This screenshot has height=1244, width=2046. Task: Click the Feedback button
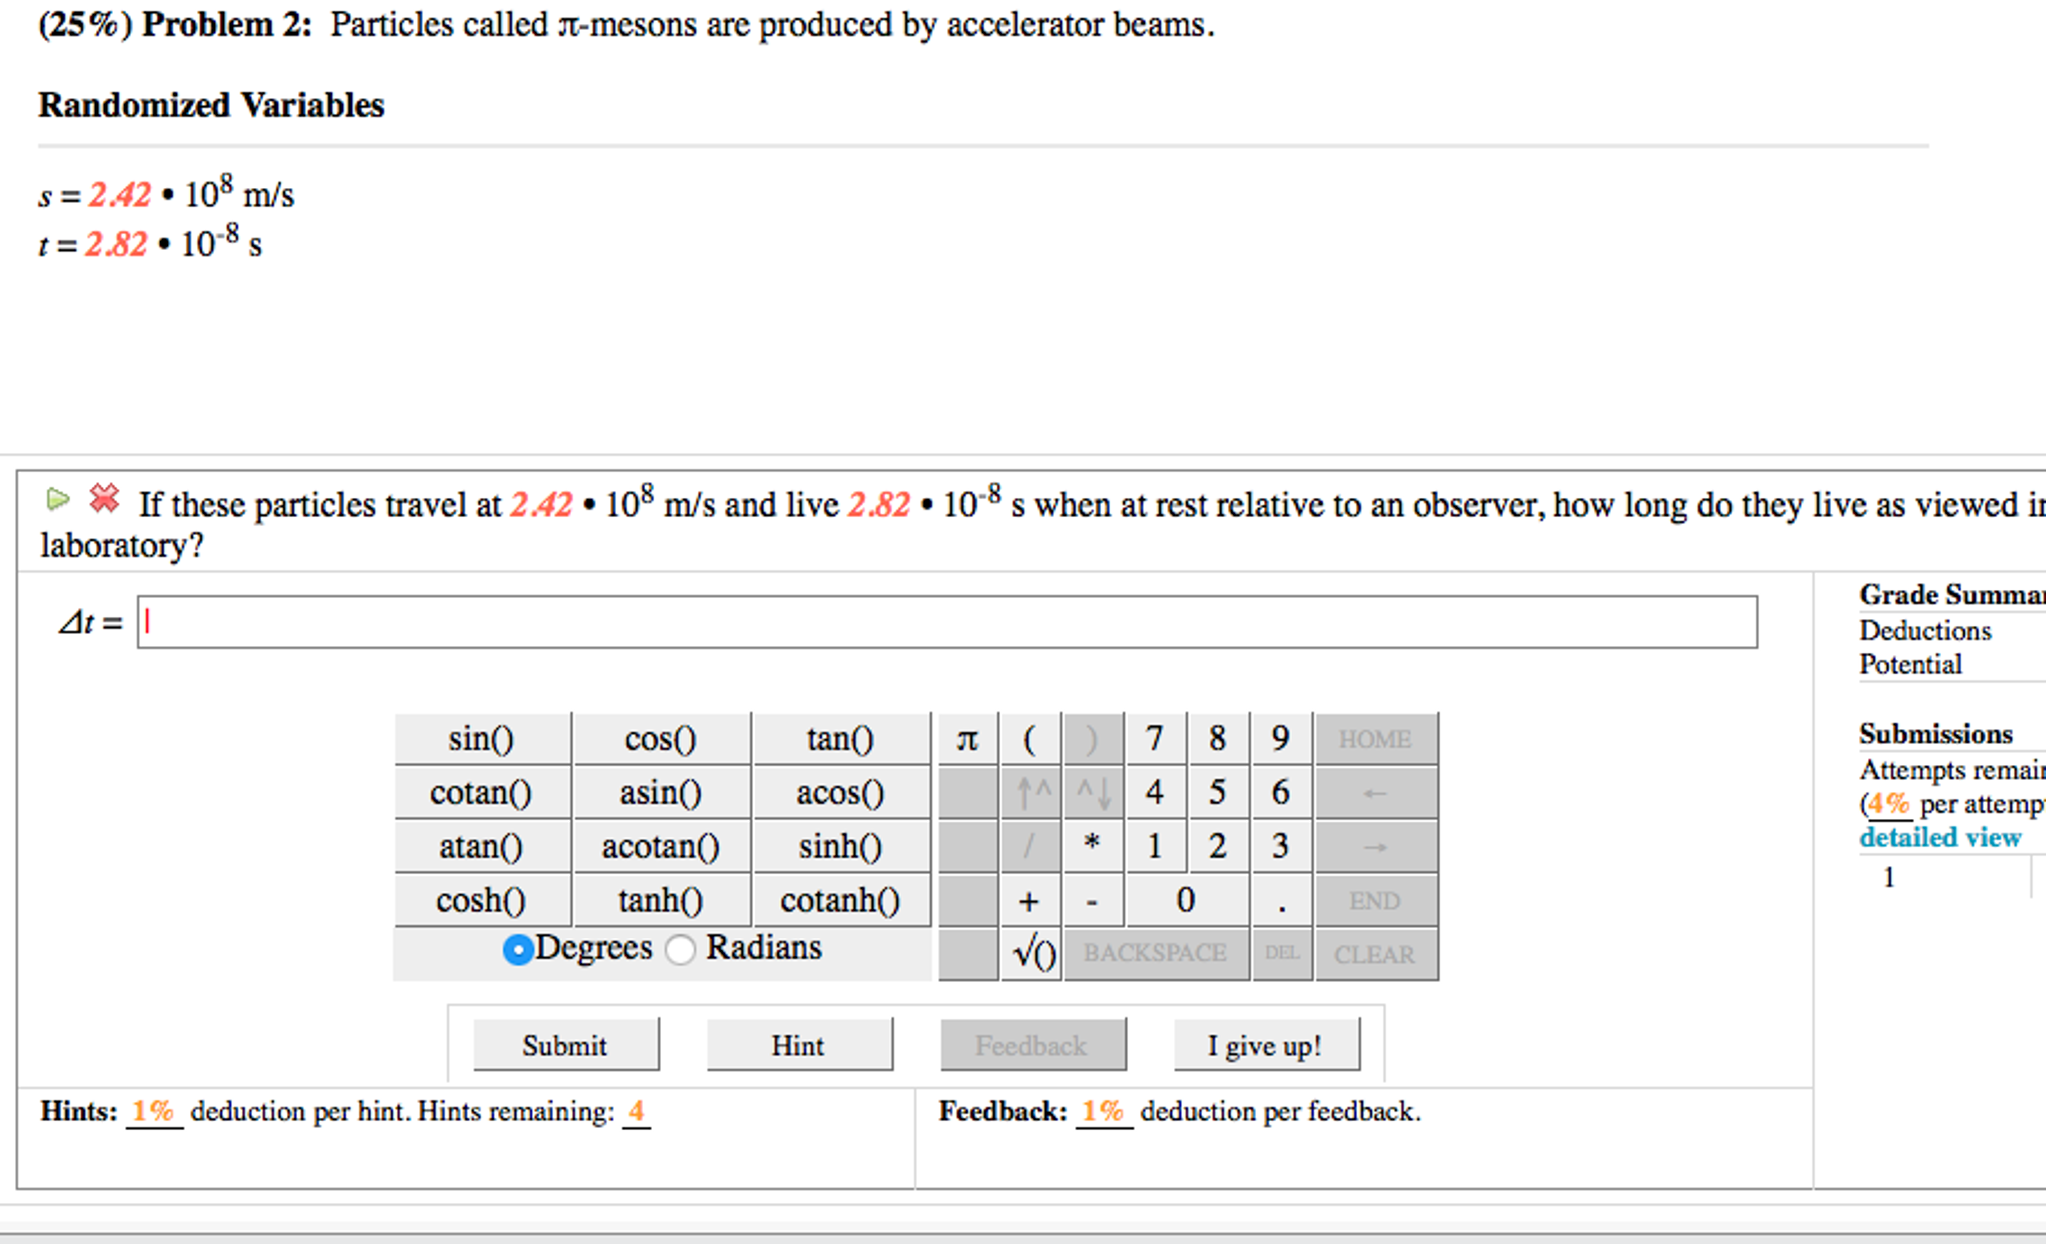1033,1045
